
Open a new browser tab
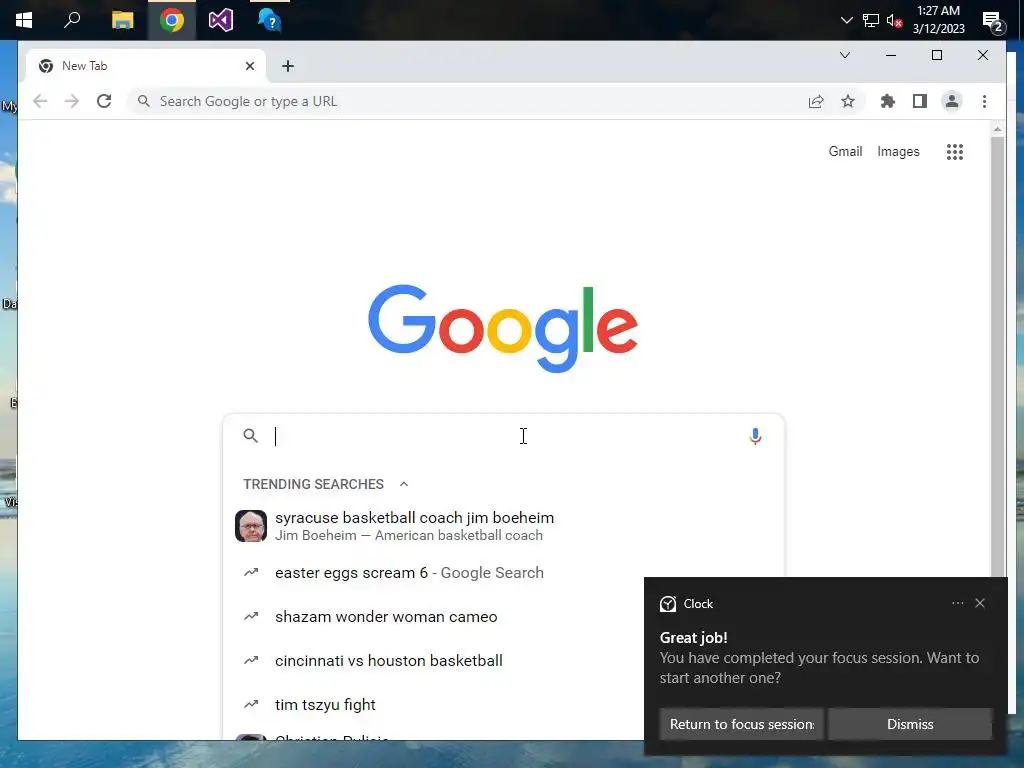(288, 66)
